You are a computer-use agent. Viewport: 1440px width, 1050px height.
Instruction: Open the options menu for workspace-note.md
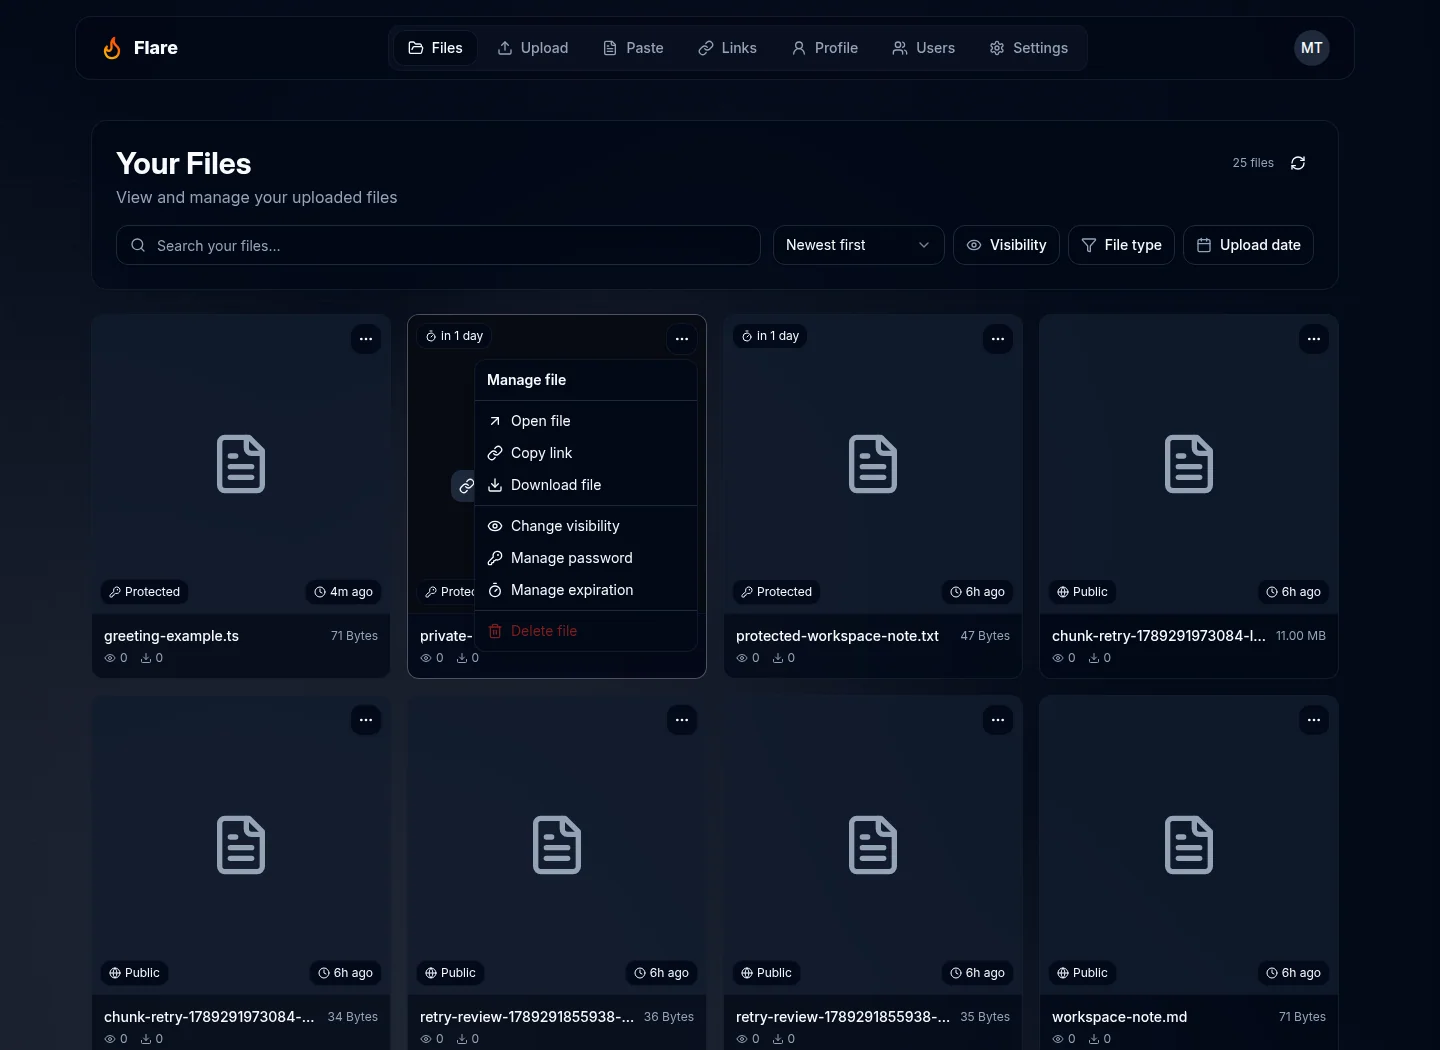1314,720
